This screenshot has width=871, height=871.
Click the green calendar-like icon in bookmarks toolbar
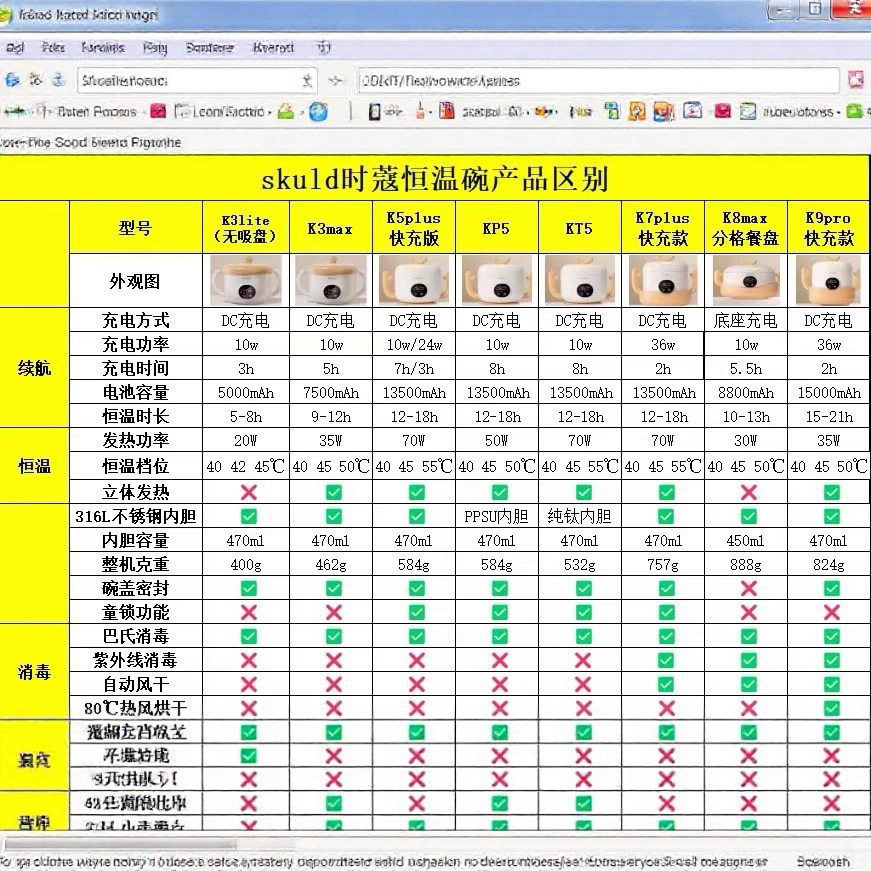click(x=612, y=111)
